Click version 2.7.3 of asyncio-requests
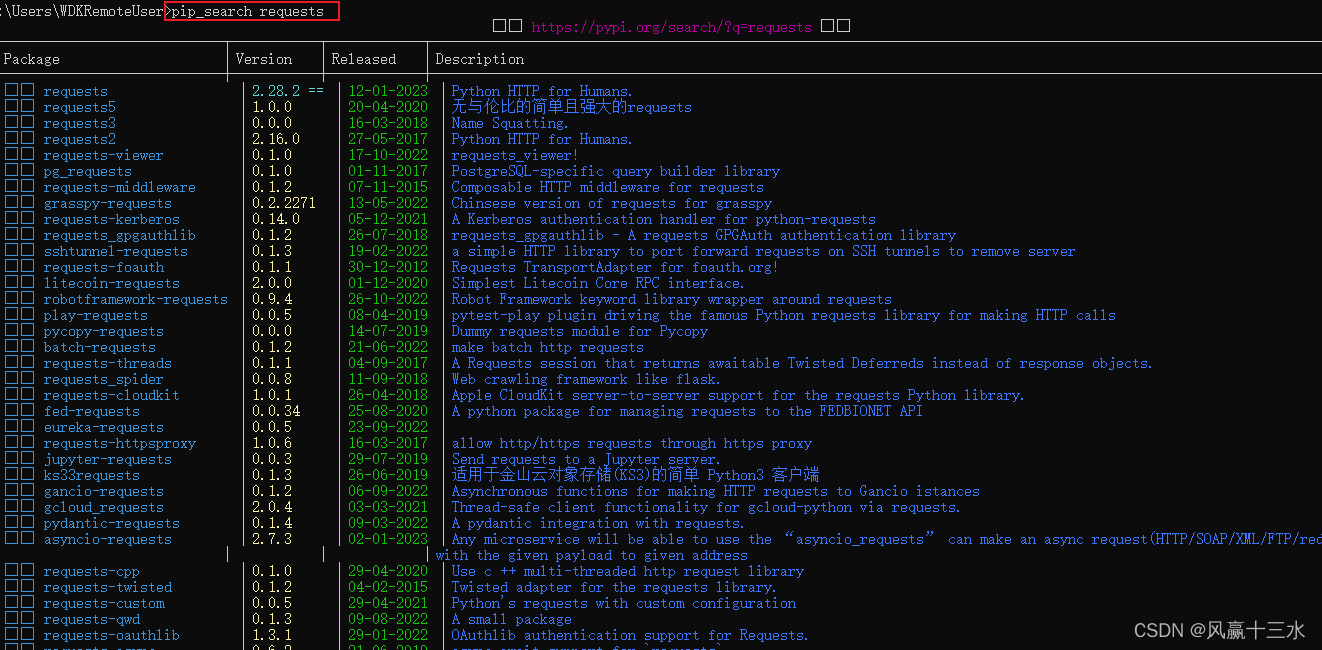The height and width of the screenshot is (650, 1322). pos(272,539)
